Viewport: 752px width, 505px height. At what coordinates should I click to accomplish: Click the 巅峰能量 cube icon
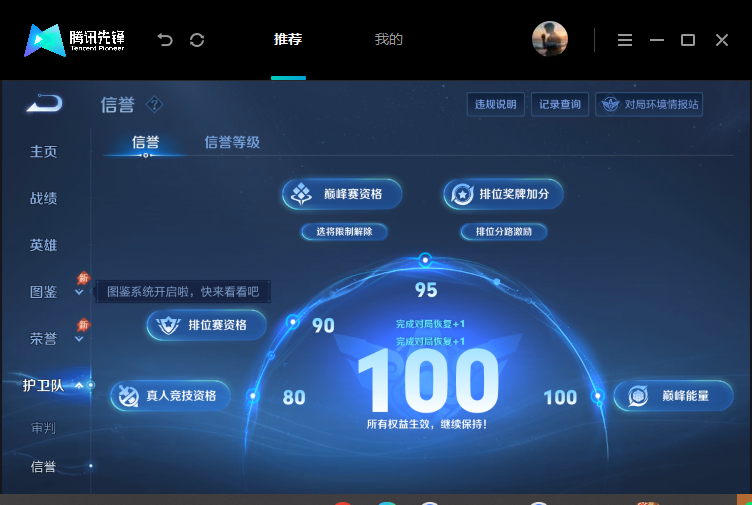(x=638, y=396)
